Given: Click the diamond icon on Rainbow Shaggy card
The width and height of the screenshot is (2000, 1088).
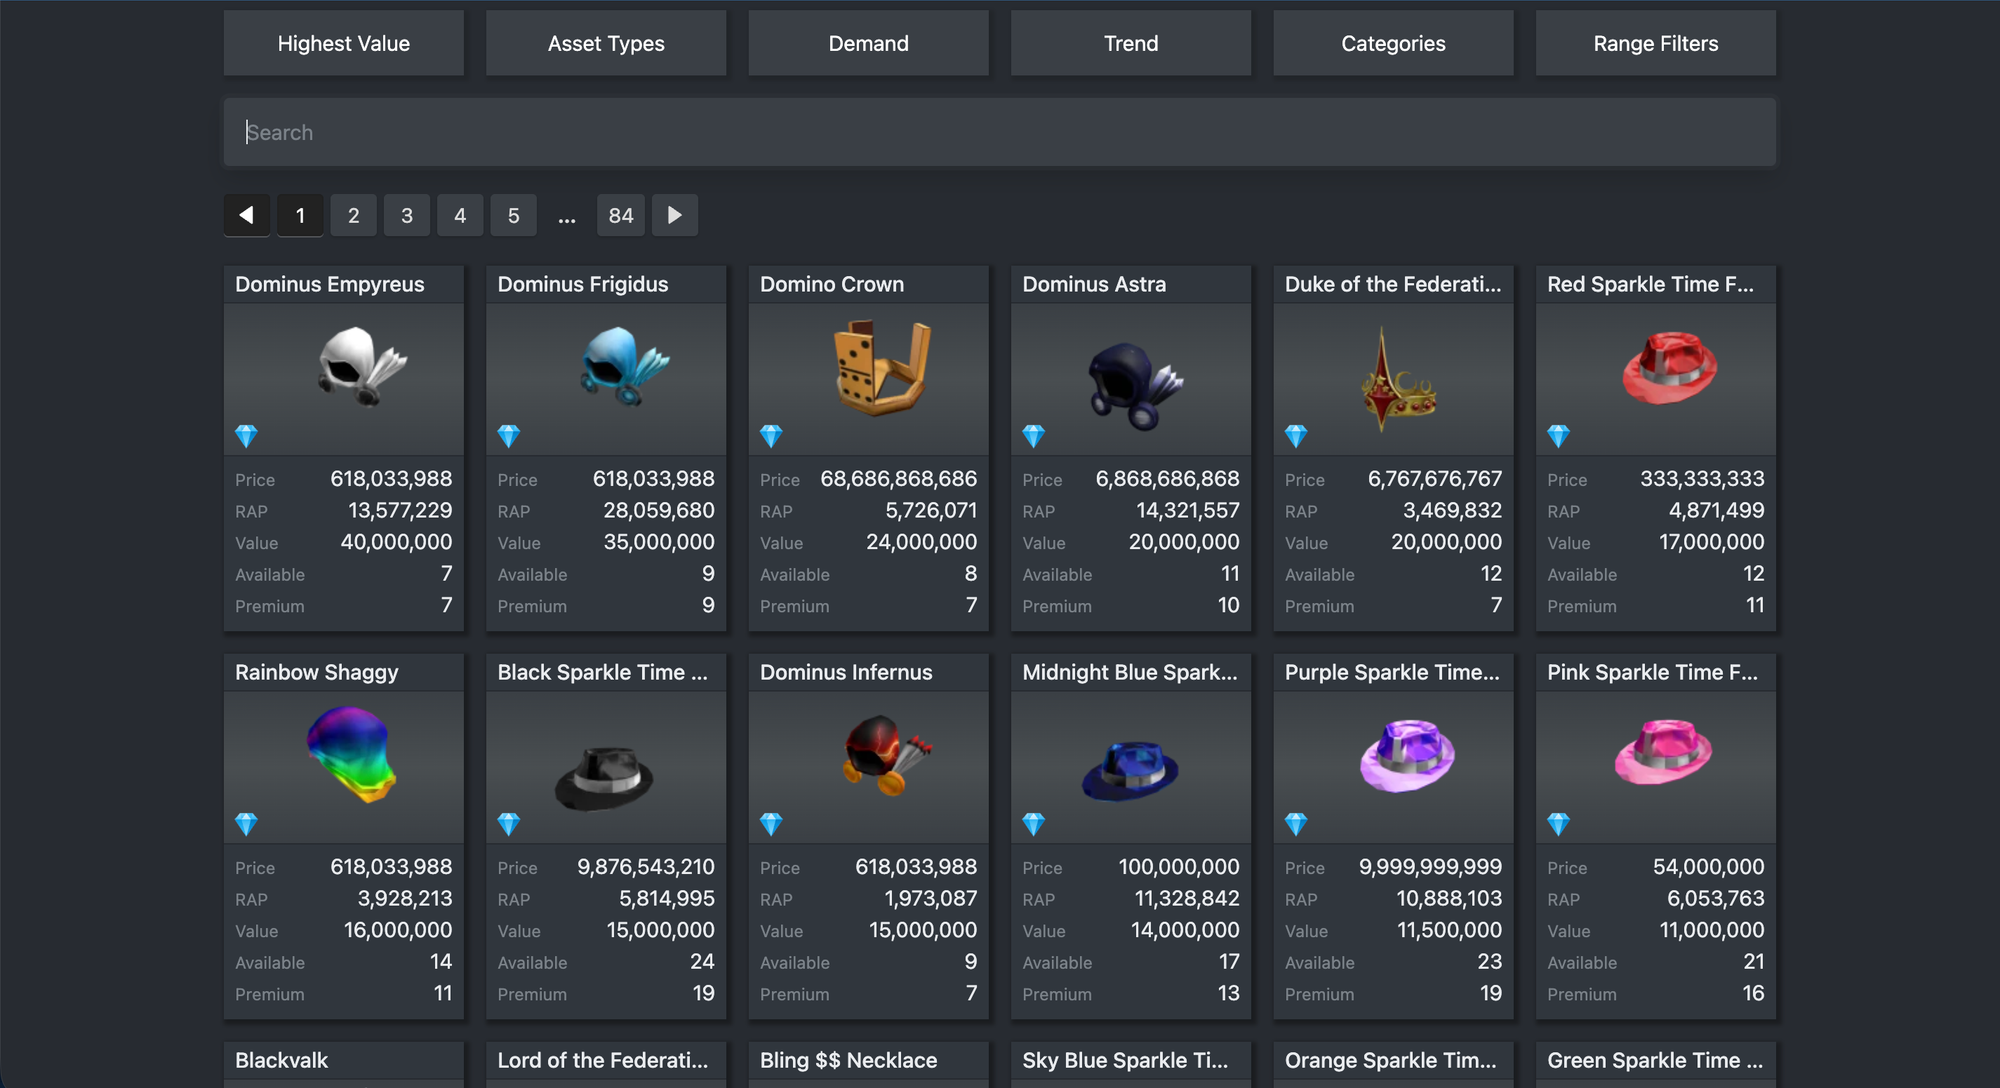Looking at the screenshot, I should [x=246, y=824].
